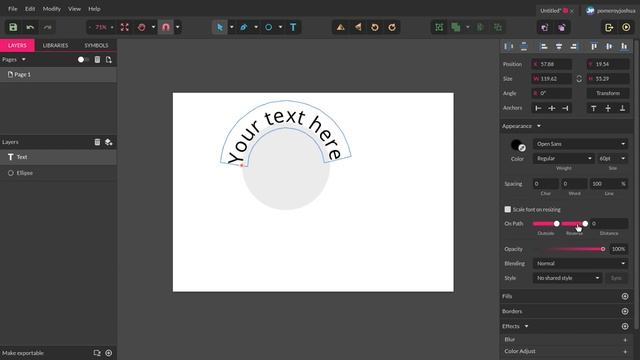
Task: Select the Pointer tool
Action: tap(220, 27)
